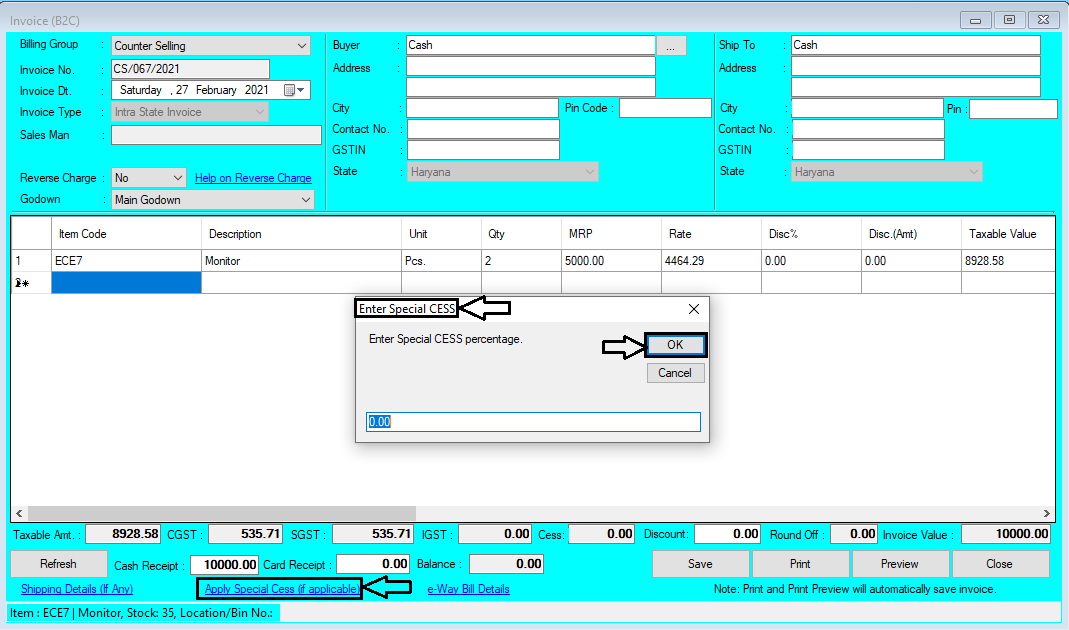Open the Main Godown selection dropdown
The width and height of the screenshot is (1069, 630).
tap(305, 199)
